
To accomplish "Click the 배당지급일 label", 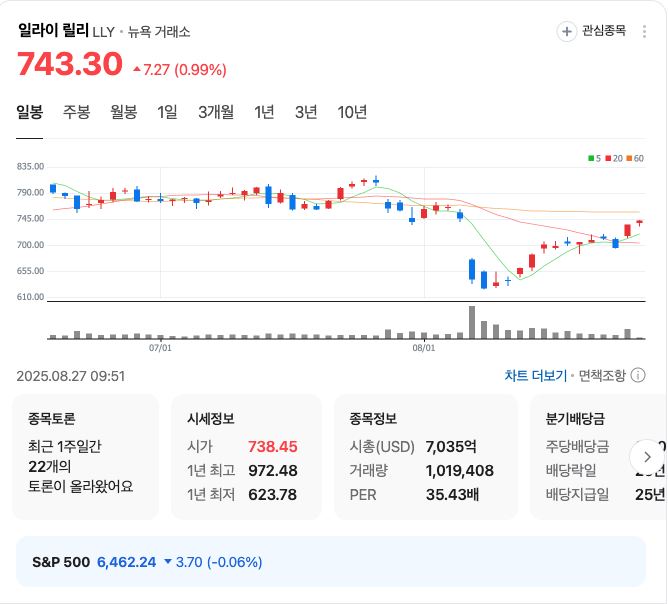I will [577, 495].
